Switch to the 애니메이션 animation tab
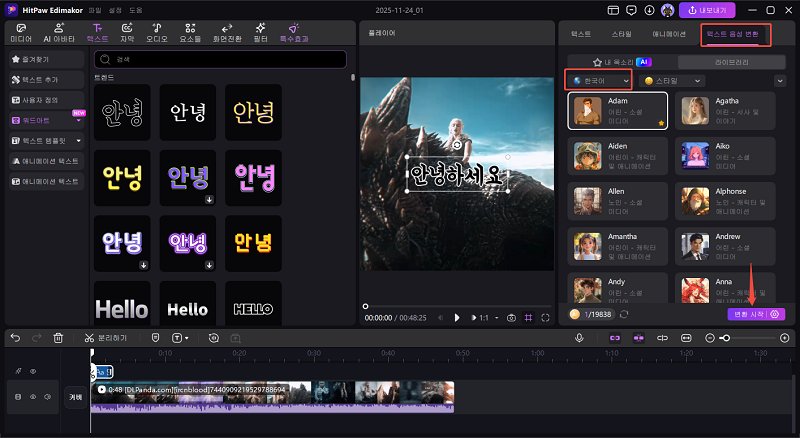This screenshot has width=800, height=438. click(x=669, y=34)
